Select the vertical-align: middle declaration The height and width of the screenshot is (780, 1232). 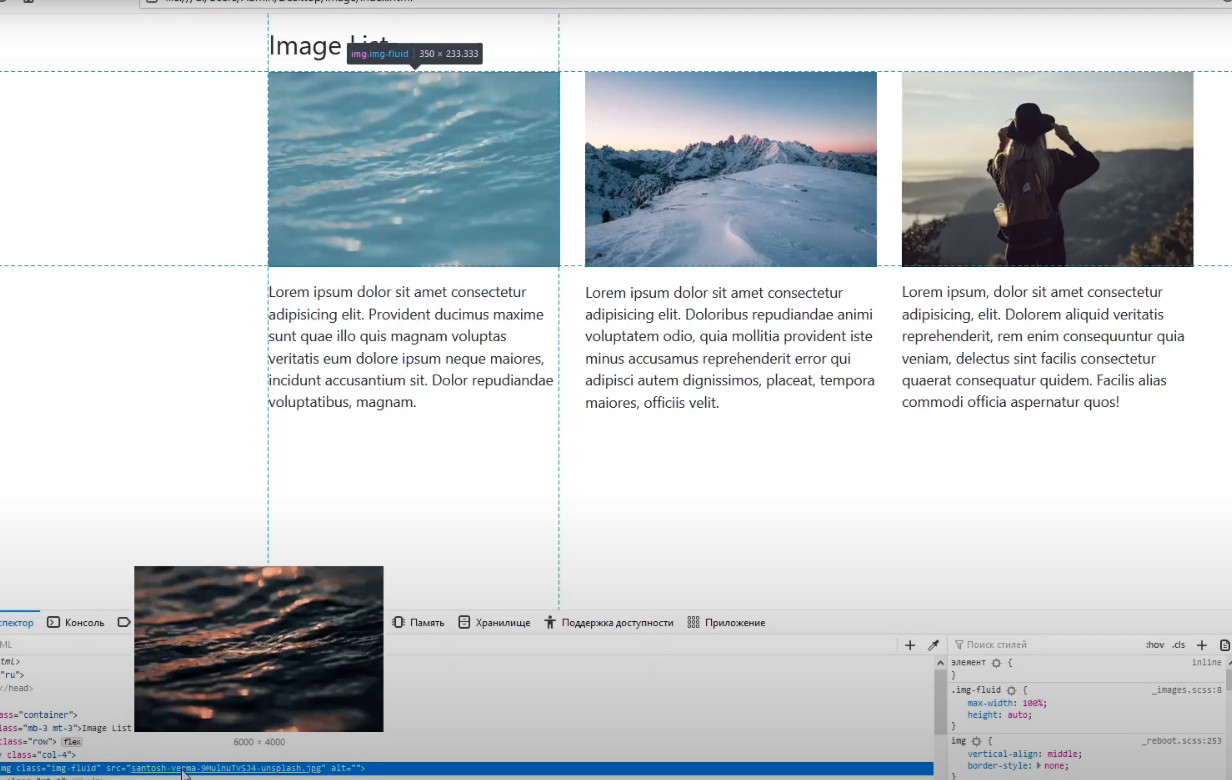coord(1025,754)
